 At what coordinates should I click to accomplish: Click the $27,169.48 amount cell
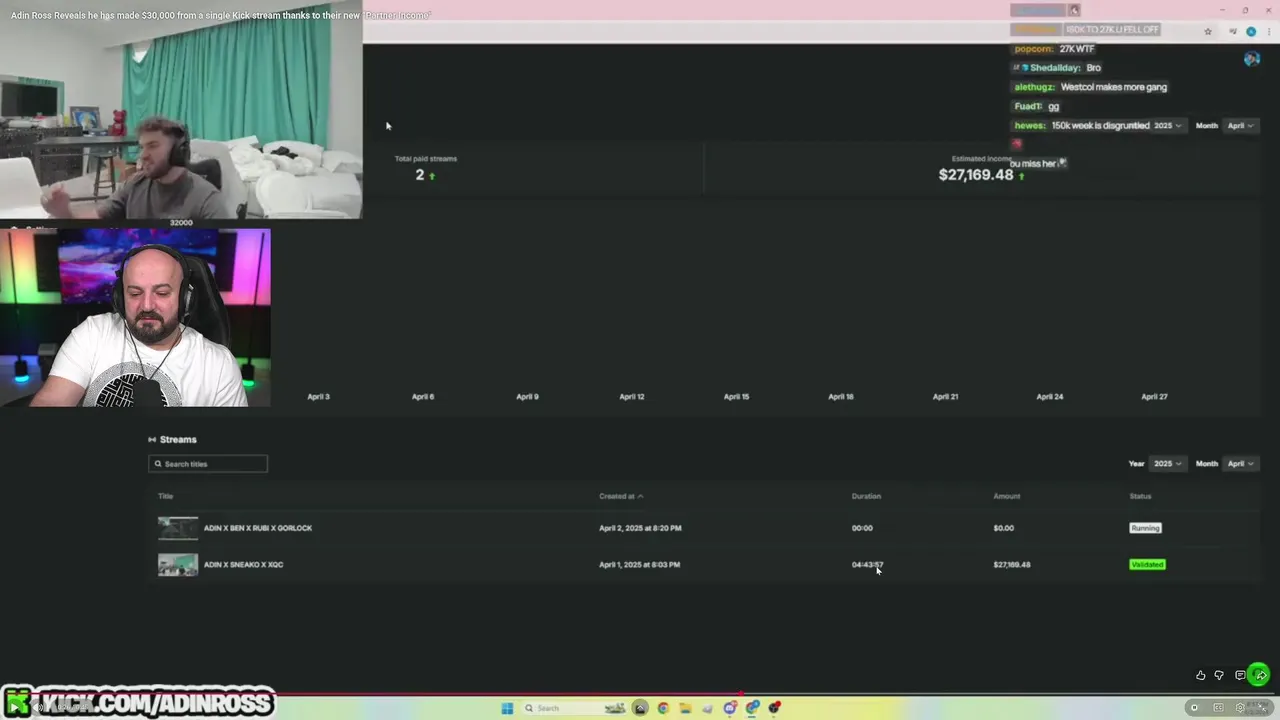(x=1012, y=565)
